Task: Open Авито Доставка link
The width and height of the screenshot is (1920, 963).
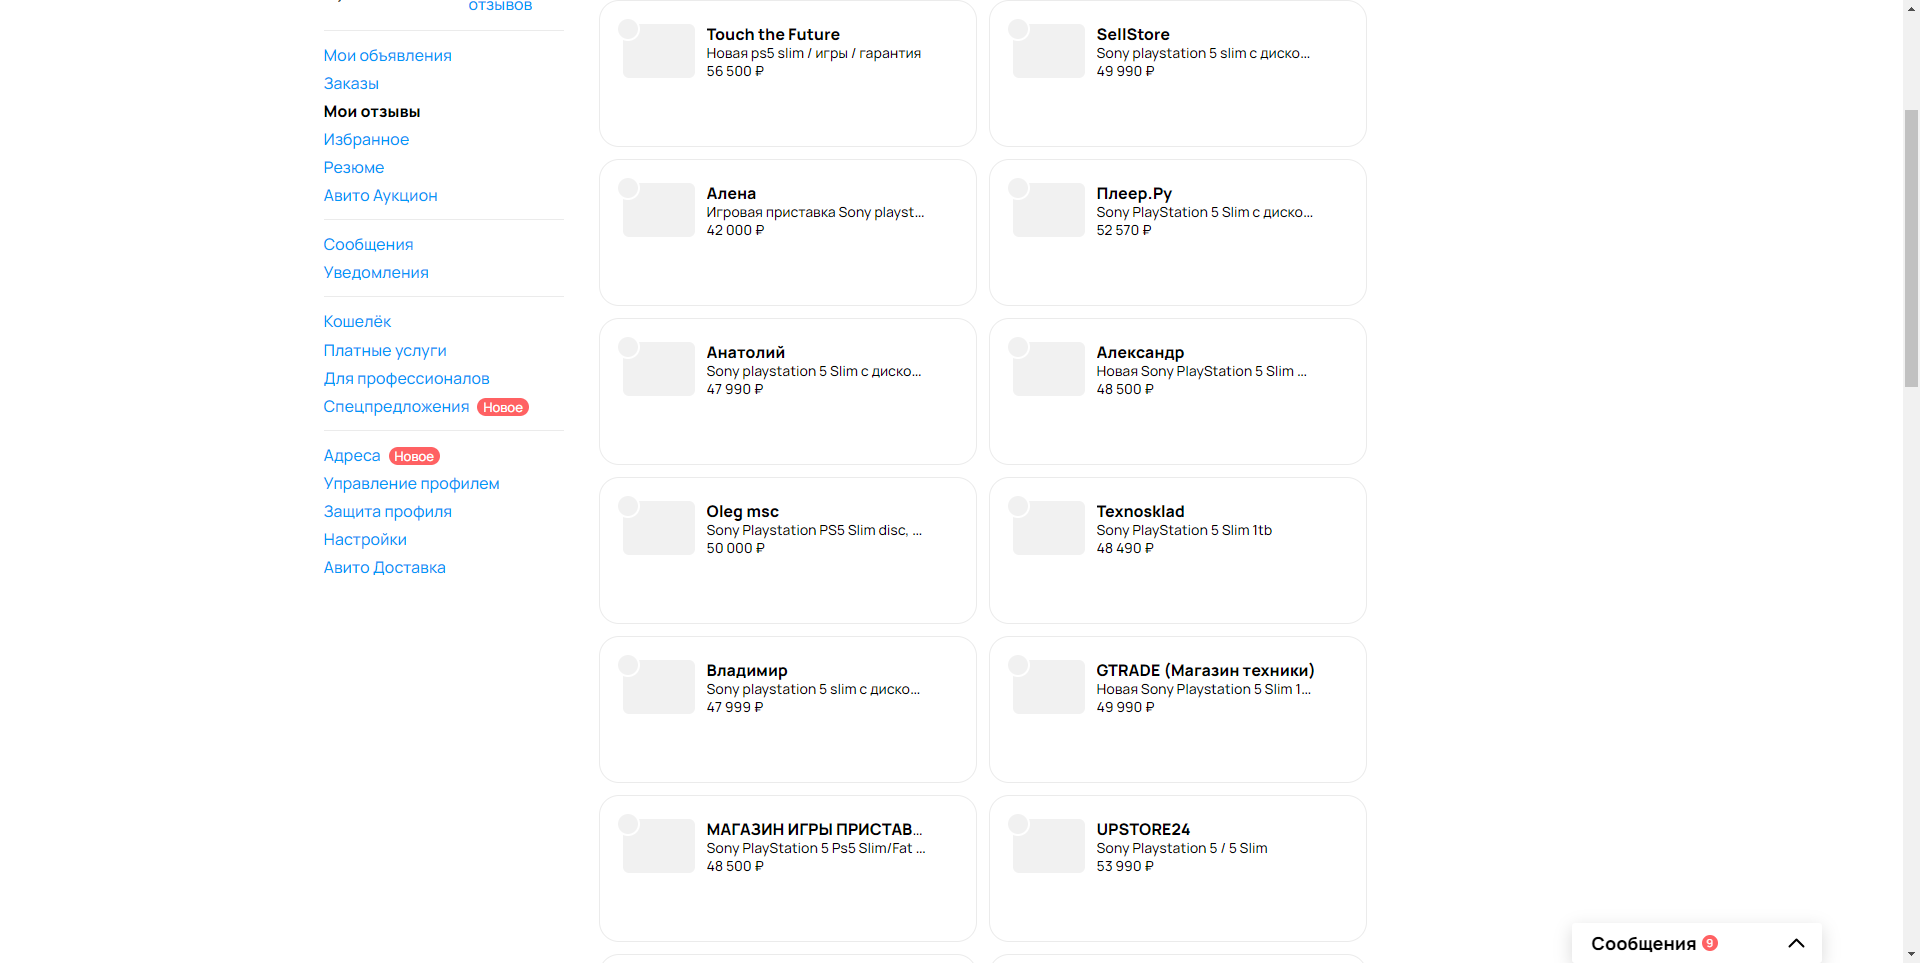Action: point(384,567)
